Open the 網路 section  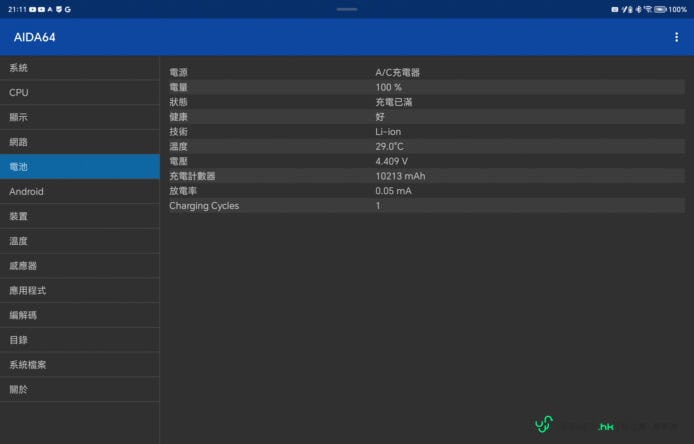tap(80, 142)
